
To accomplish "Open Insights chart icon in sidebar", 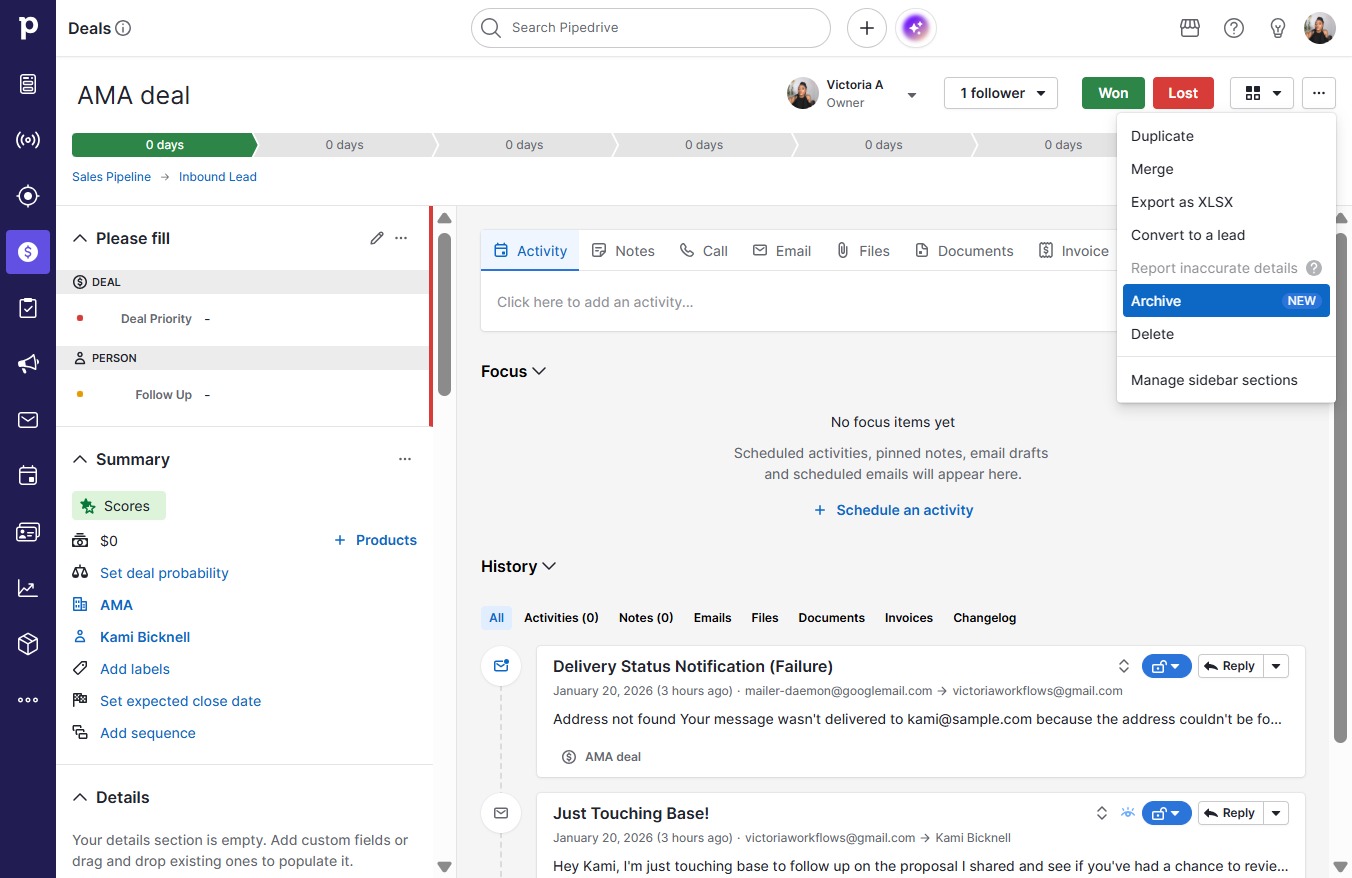I will tap(28, 588).
